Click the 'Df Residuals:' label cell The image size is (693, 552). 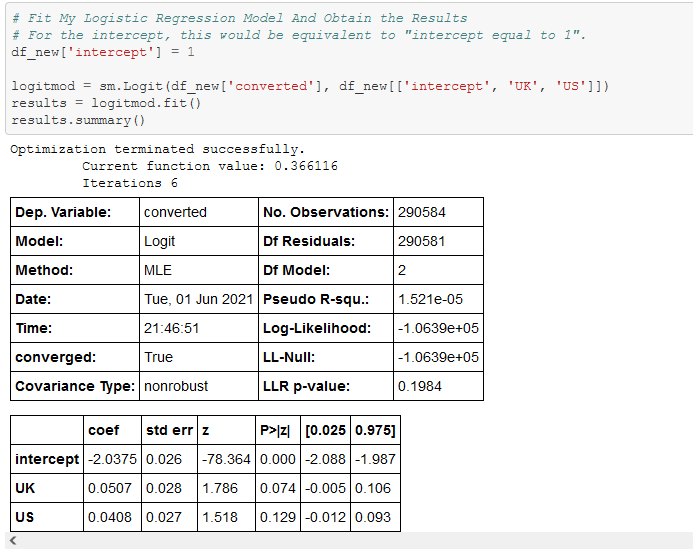pyautogui.click(x=326, y=241)
